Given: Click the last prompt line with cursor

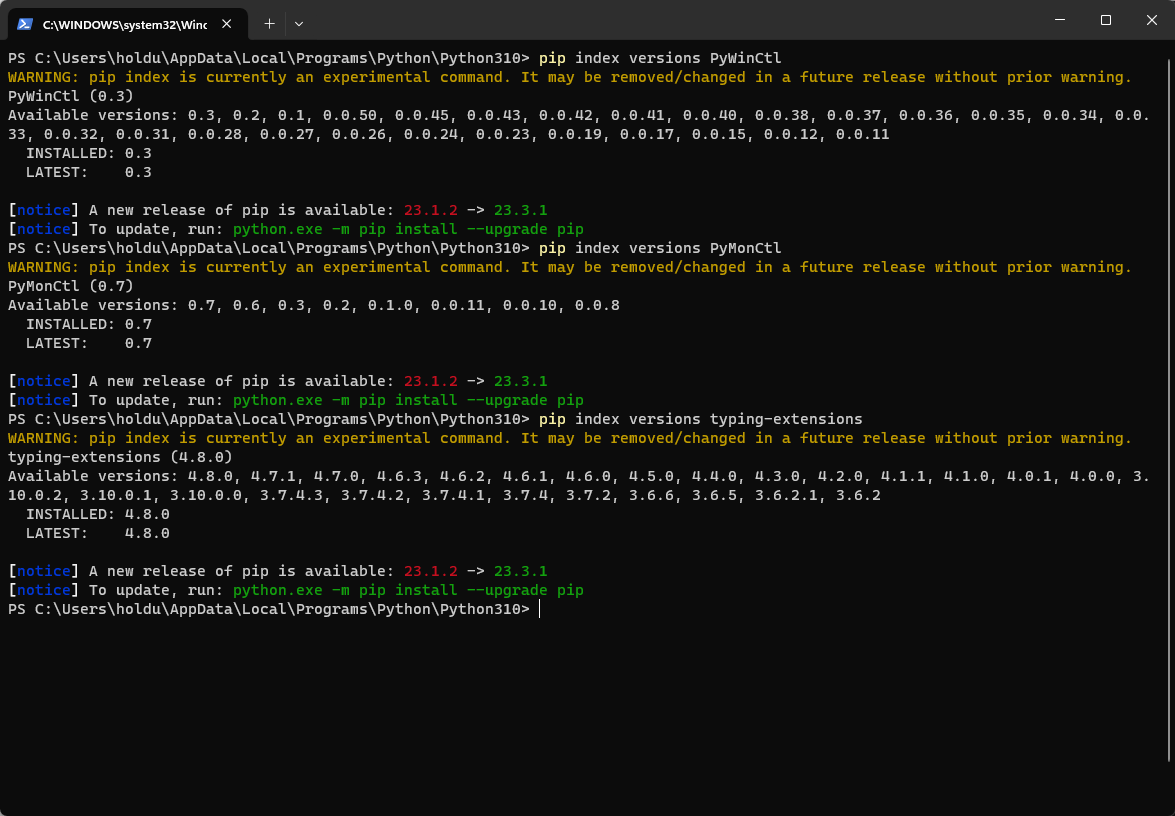Looking at the screenshot, I should (x=274, y=609).
